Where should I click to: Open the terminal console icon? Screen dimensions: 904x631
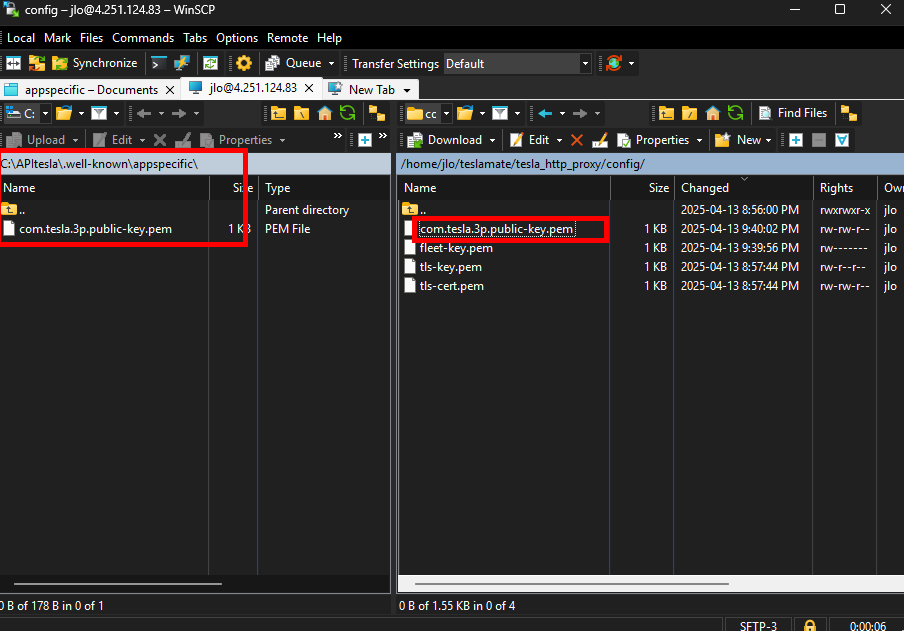(159, 63)
